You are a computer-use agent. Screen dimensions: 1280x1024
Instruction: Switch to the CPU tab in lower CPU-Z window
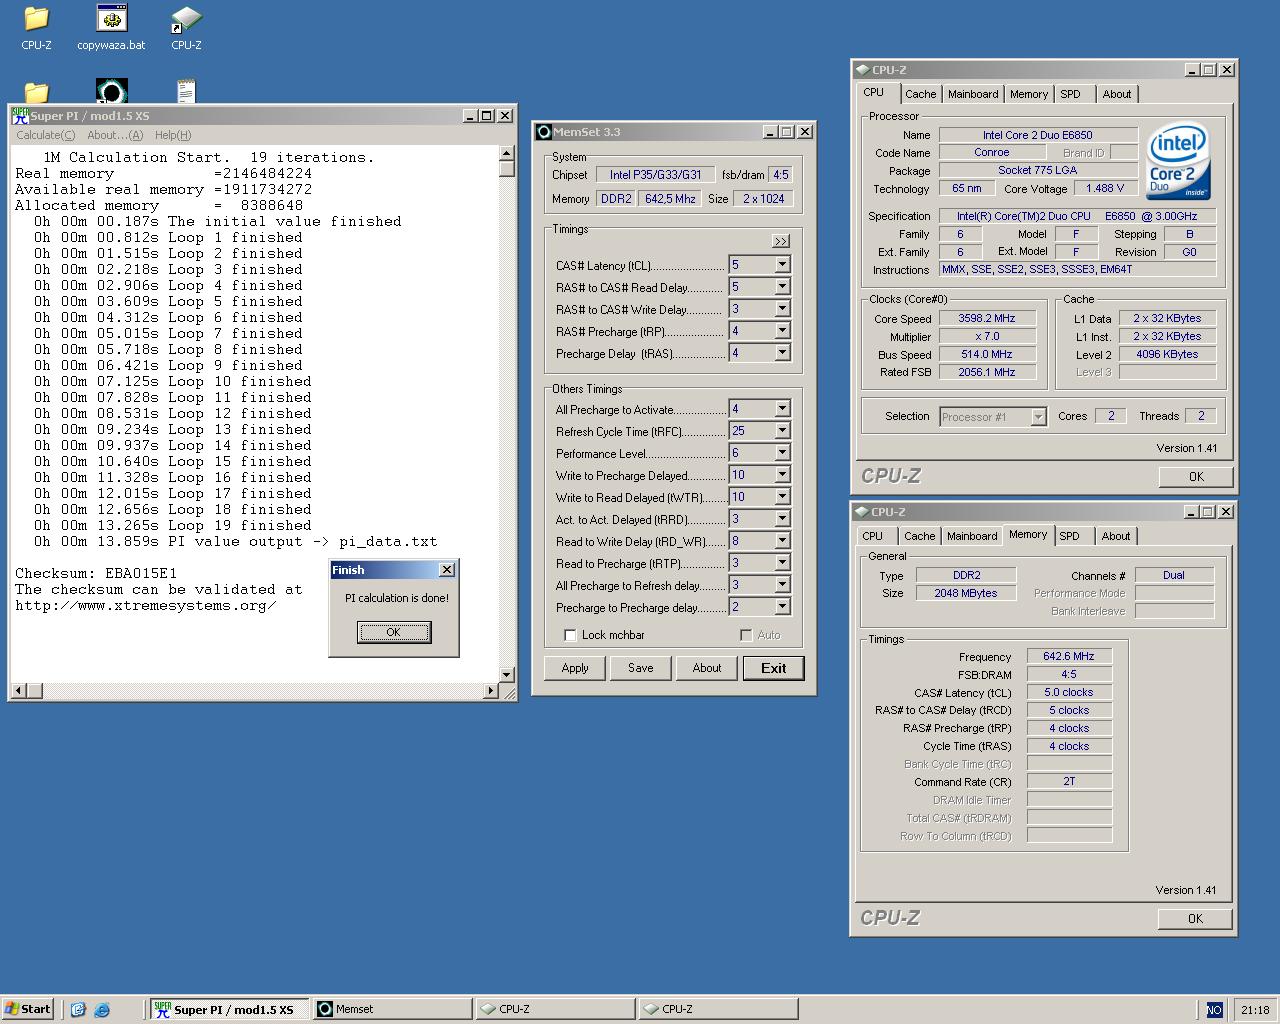coord(873,536)
